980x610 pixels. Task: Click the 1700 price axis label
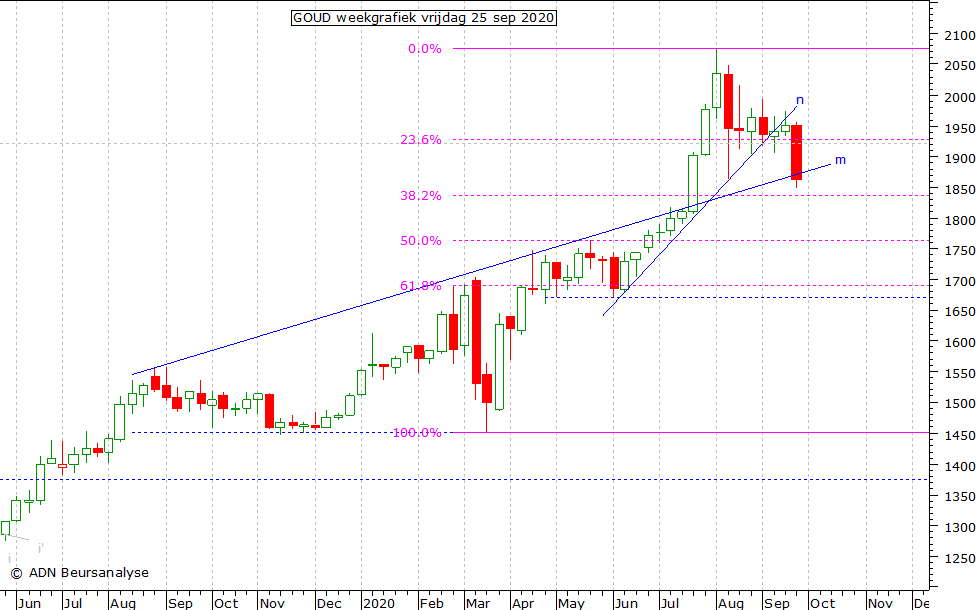tap(960, 281)
